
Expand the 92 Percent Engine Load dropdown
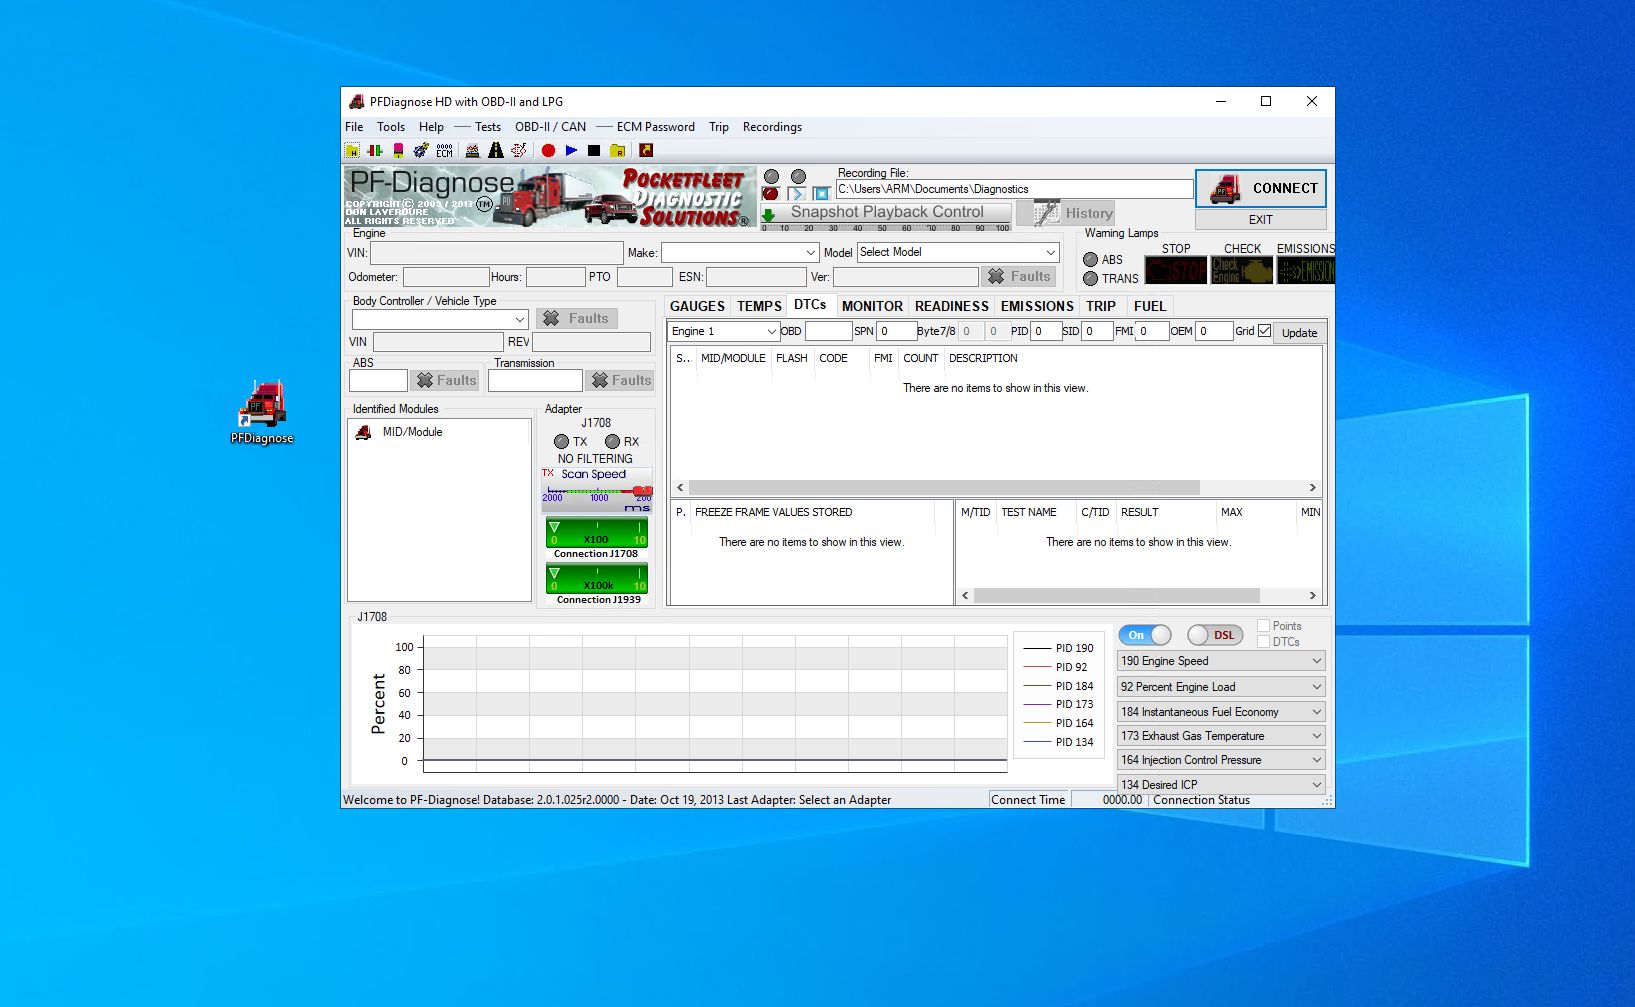1222,687
